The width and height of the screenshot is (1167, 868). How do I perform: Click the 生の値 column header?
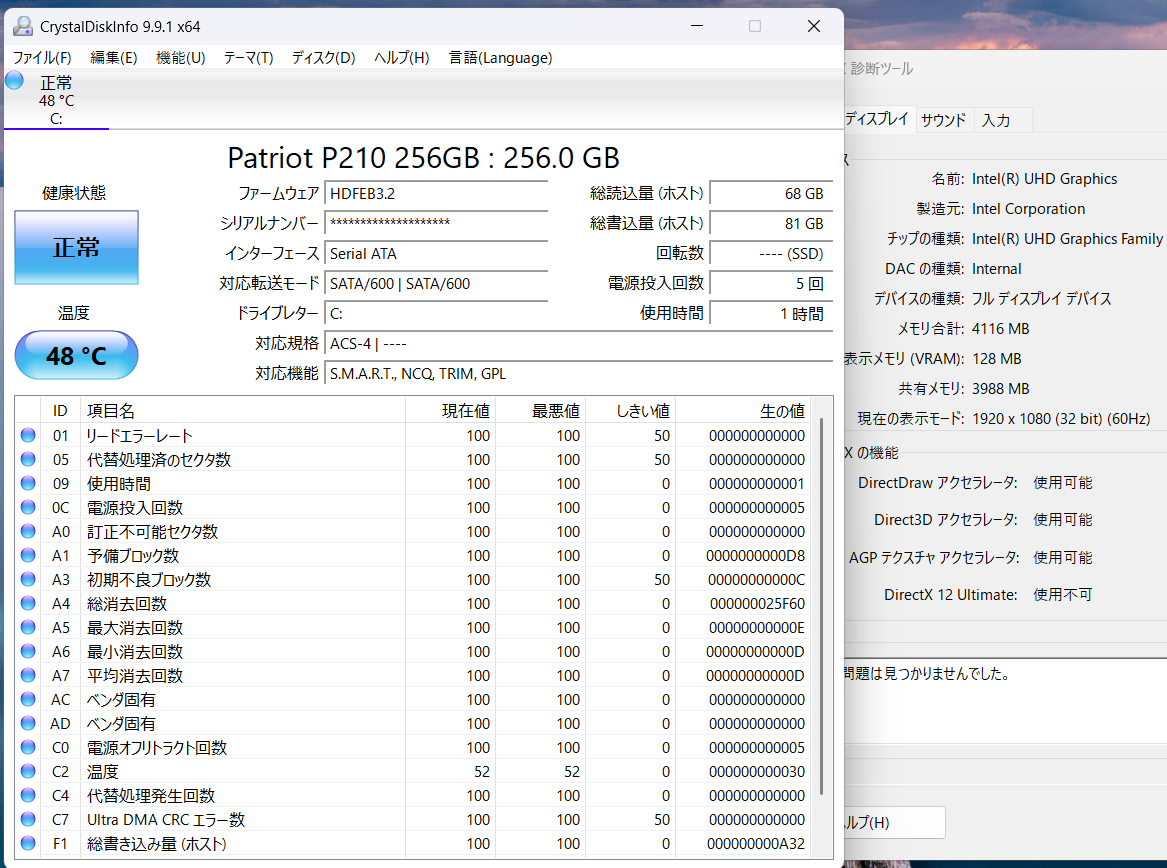pyautogui.click(x=743, y=410)
